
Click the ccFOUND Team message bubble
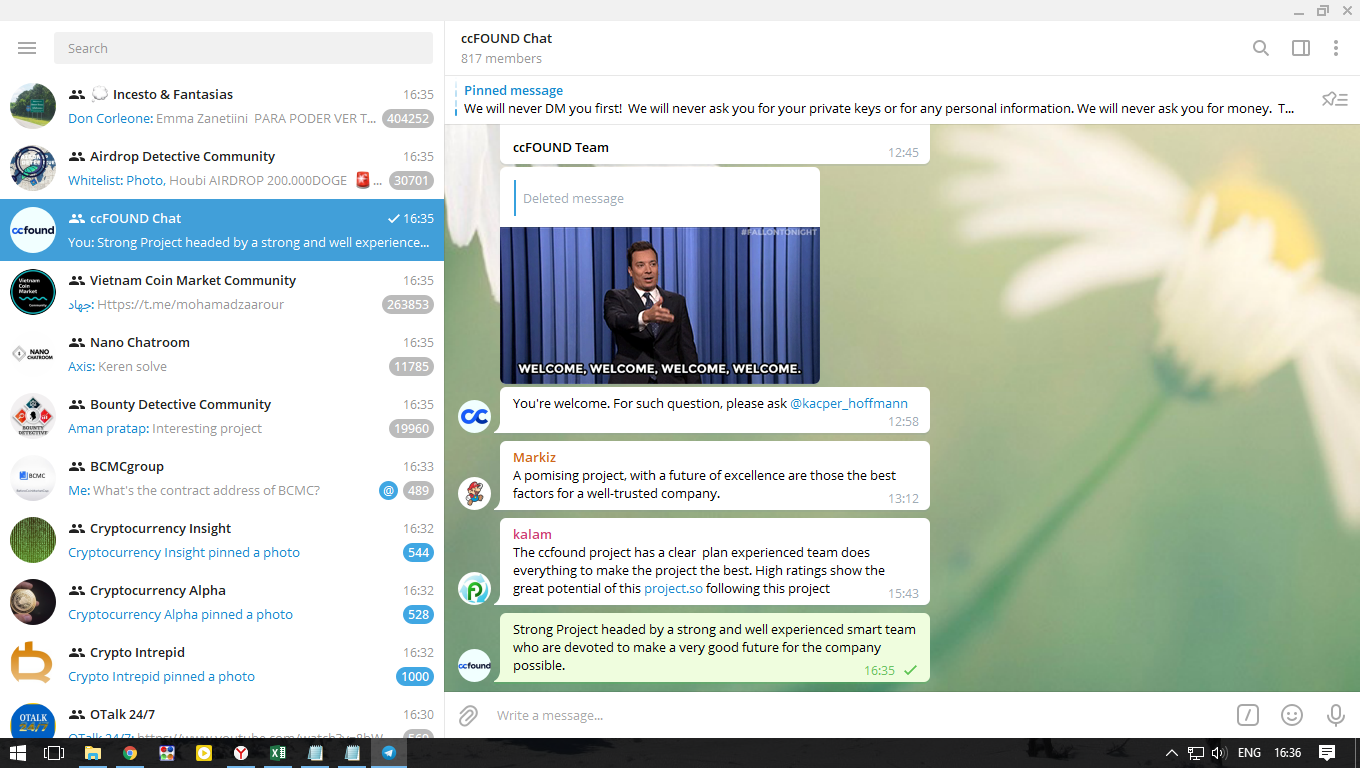(715, 146)
